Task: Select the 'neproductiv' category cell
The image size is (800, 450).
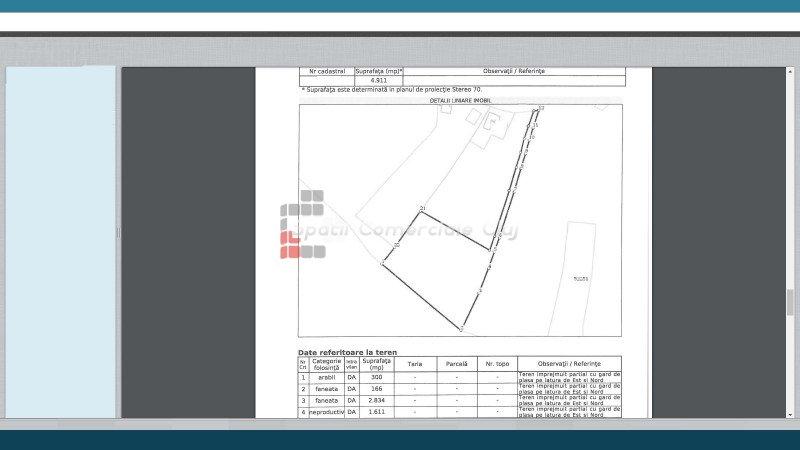Action: (327, 412)
